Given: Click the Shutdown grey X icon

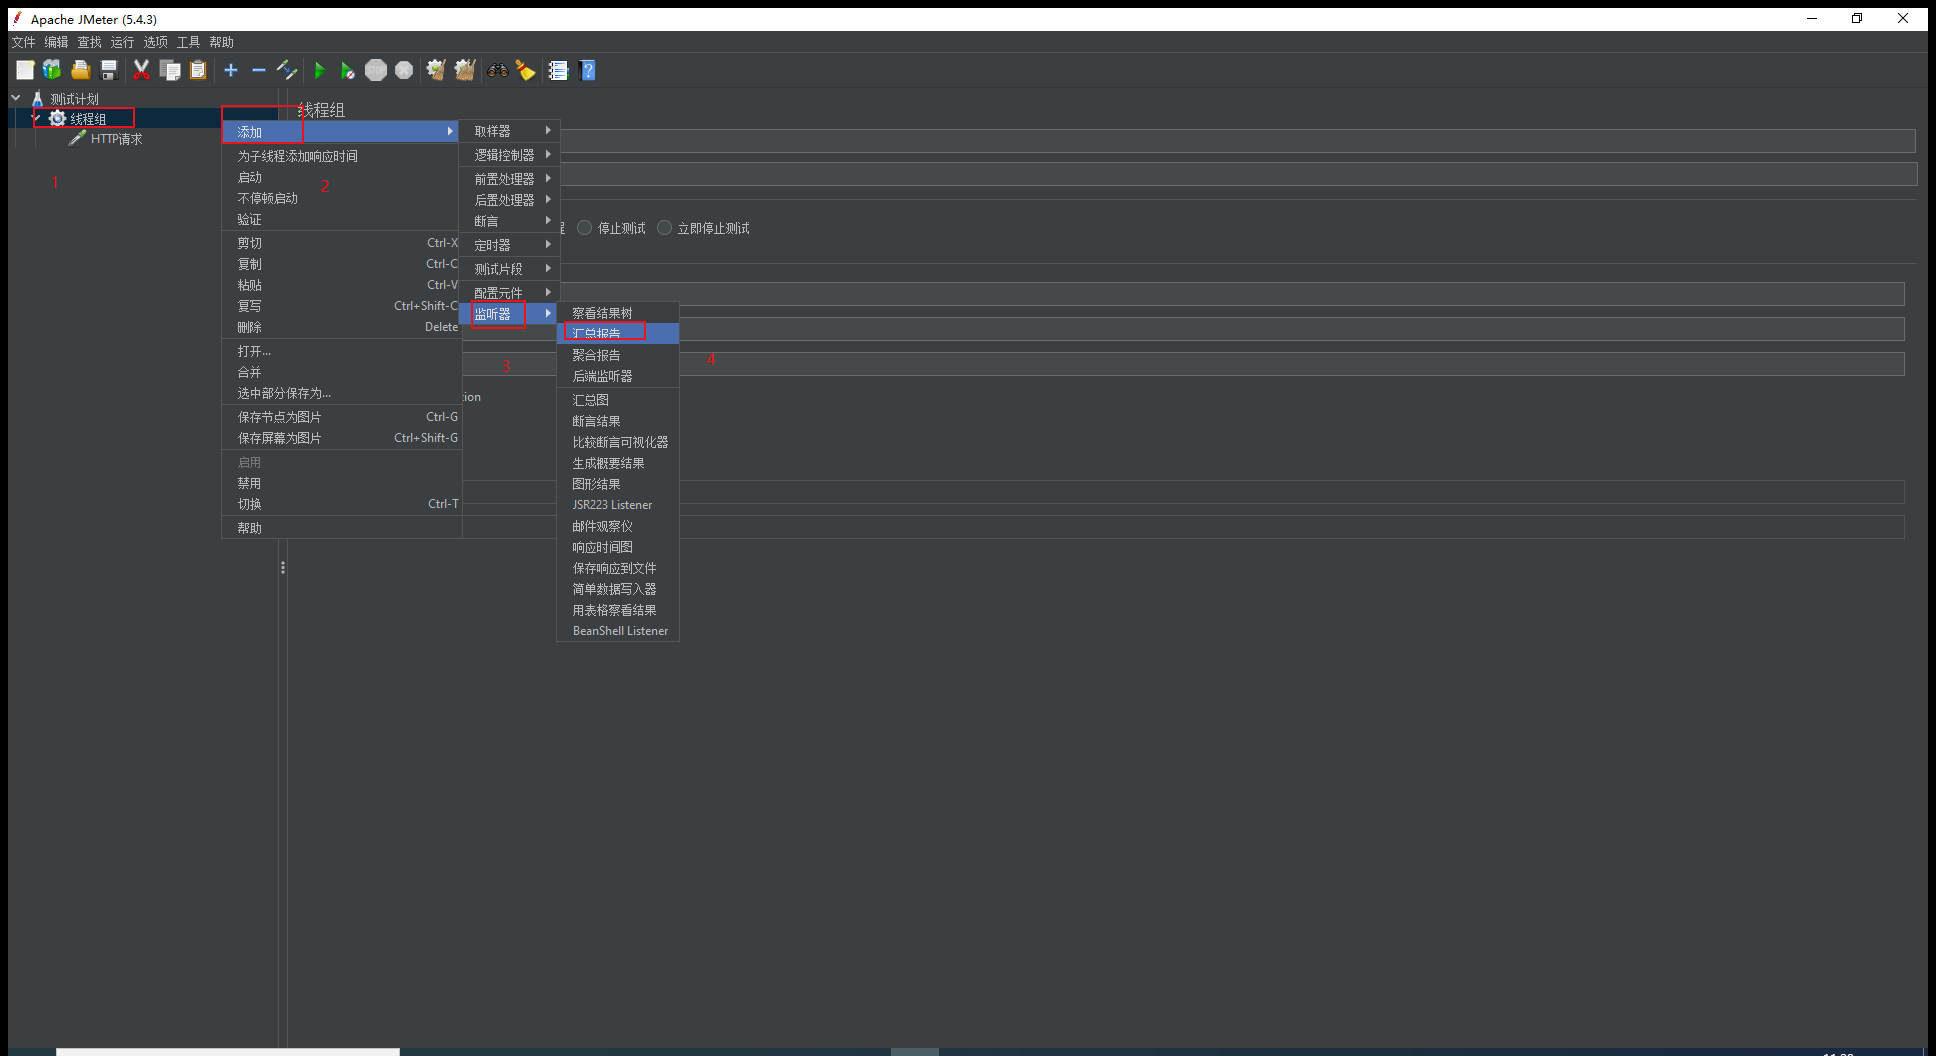Looking at the screenshot, I should pos(404,70).
